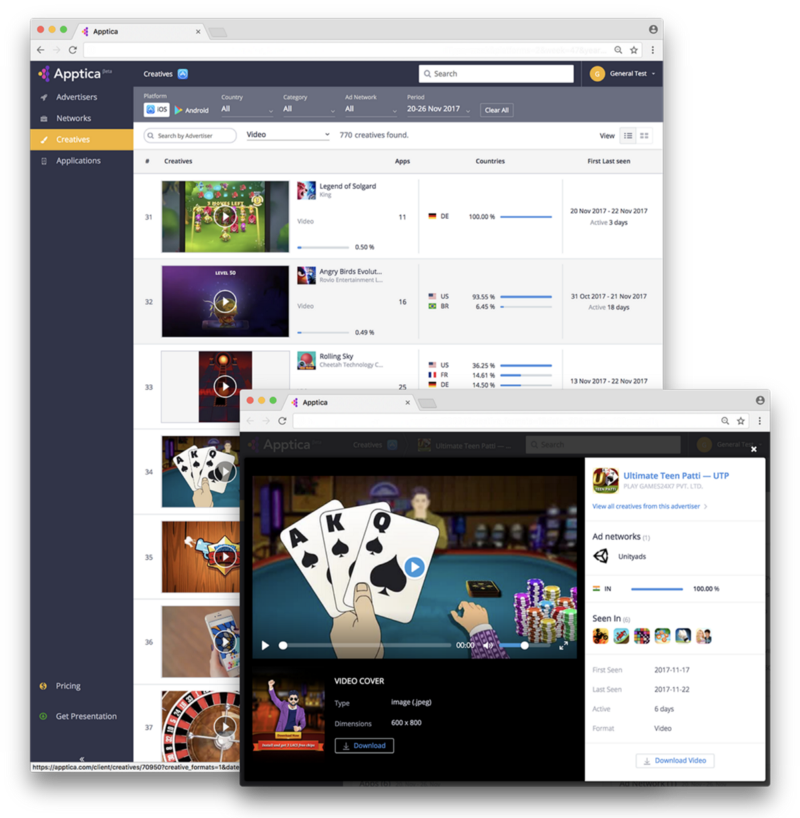Reload the page in front browser window

282,421
